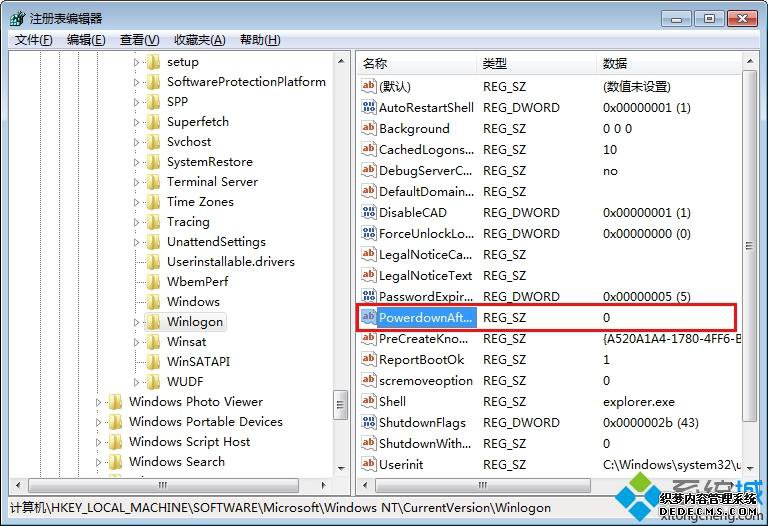768x526 pixels.
Task: Click the ForceUnlockLo... DWORD value icon
Action: click(x=368, y=234)
